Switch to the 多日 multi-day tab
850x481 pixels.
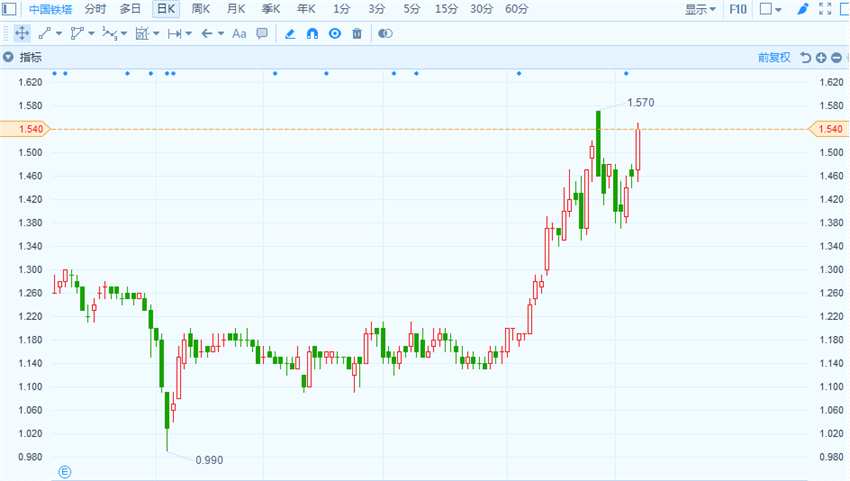point(130,9)
